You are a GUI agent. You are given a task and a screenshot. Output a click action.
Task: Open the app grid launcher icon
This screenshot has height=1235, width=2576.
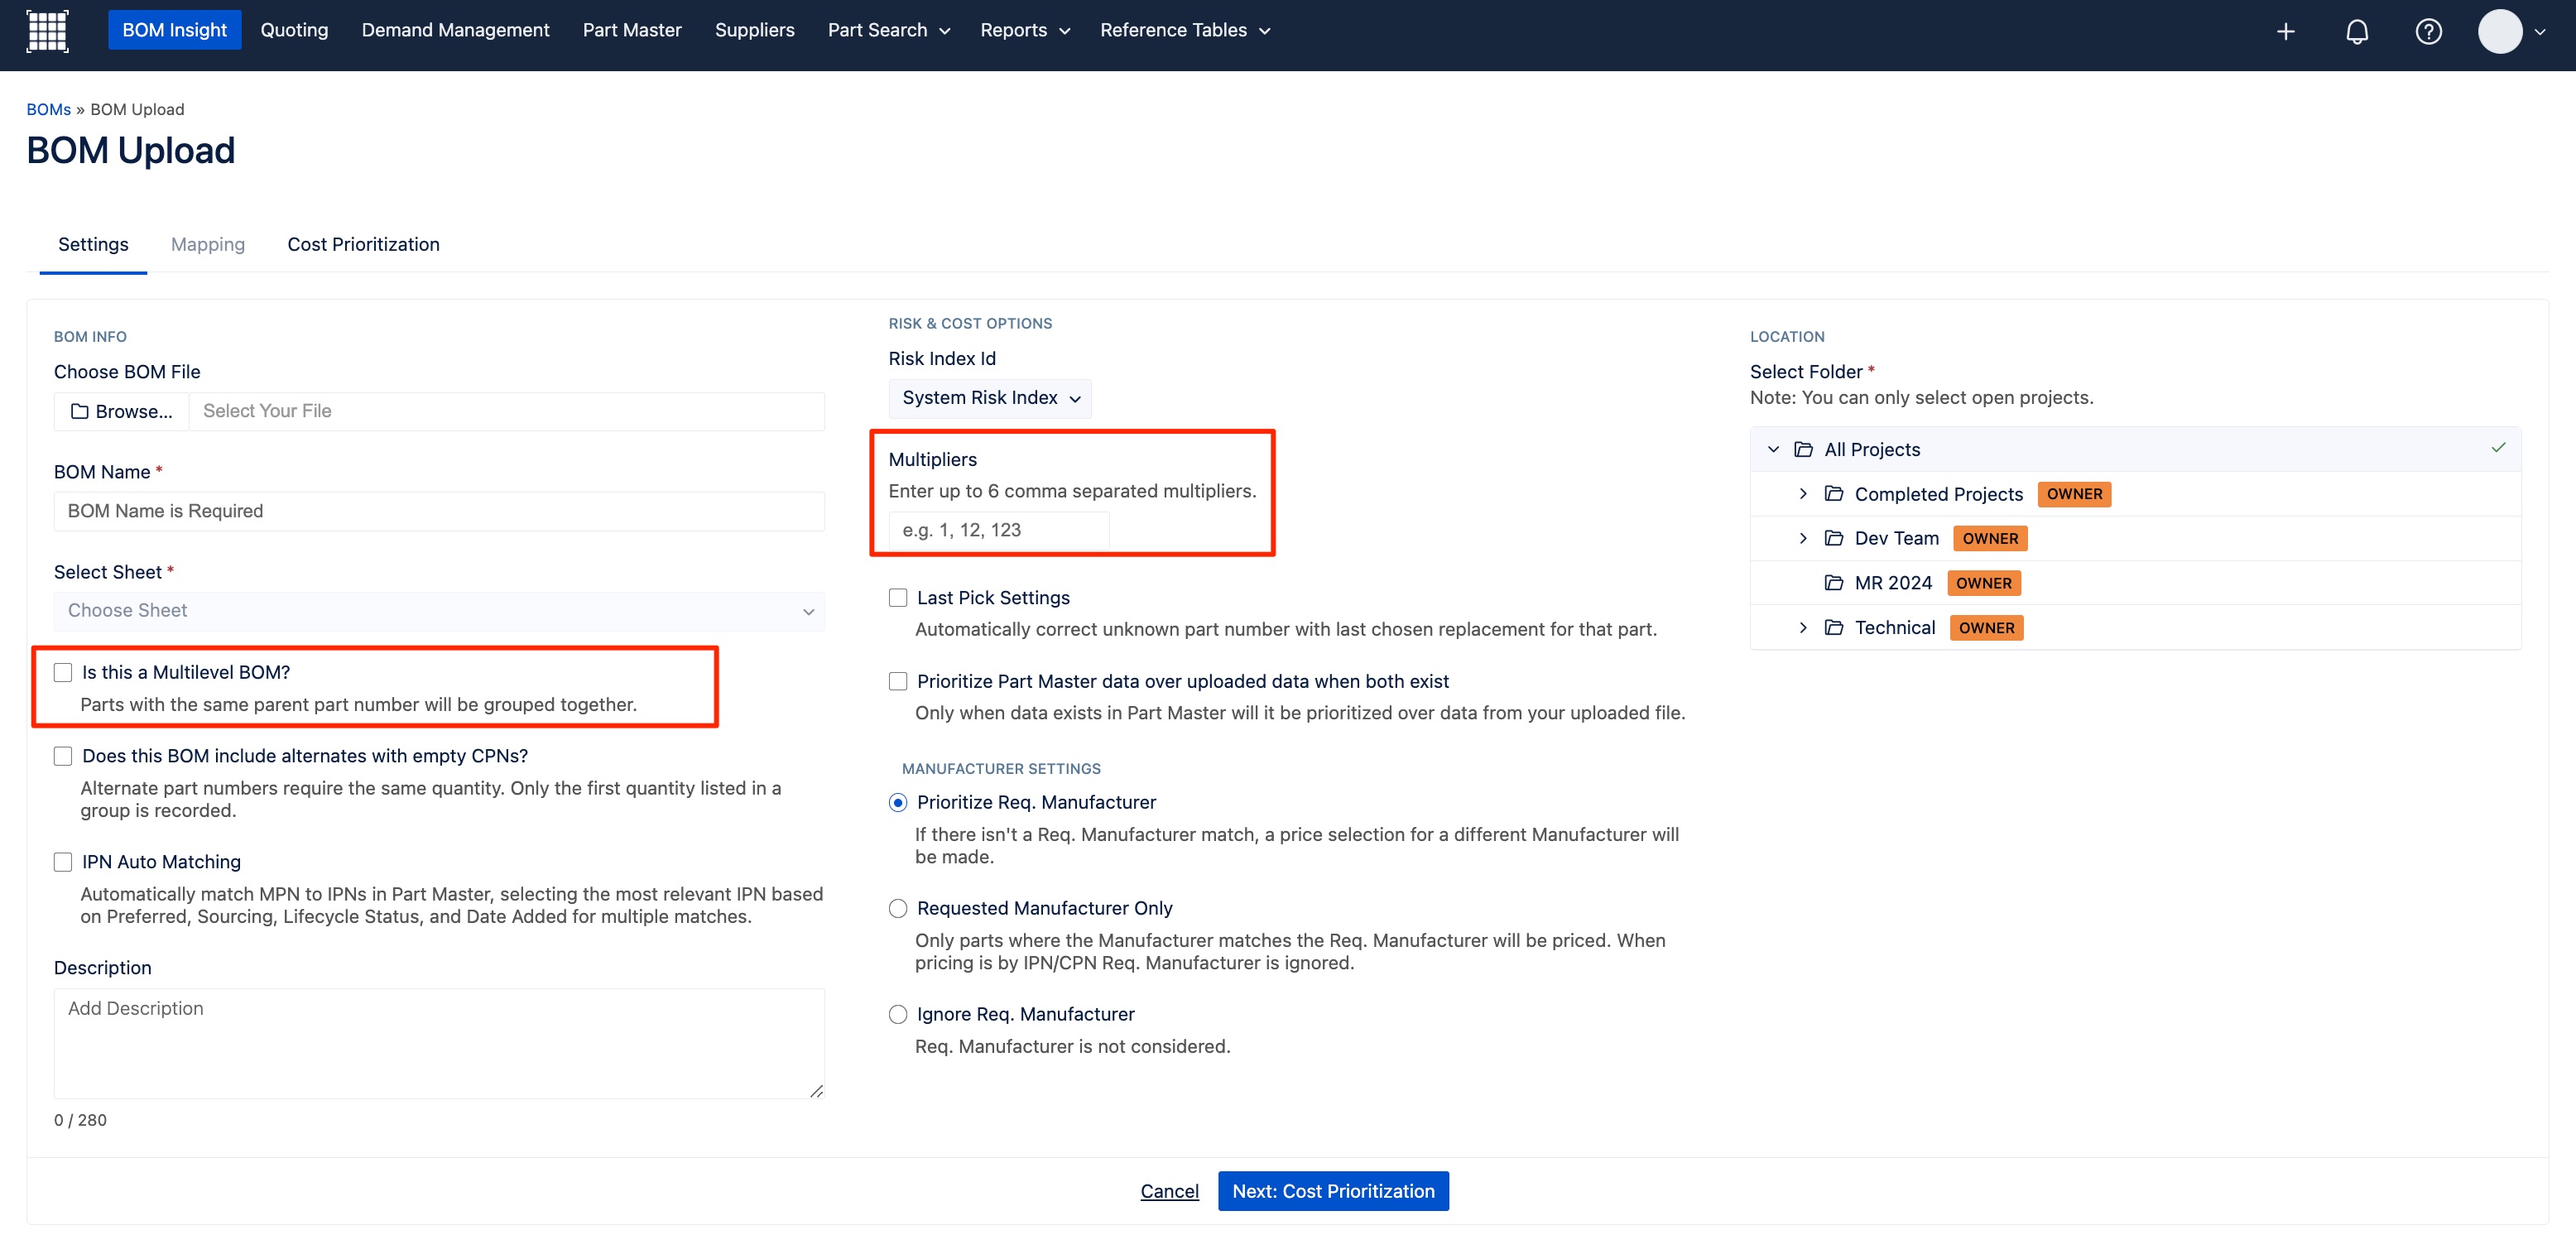click(47, 31)
